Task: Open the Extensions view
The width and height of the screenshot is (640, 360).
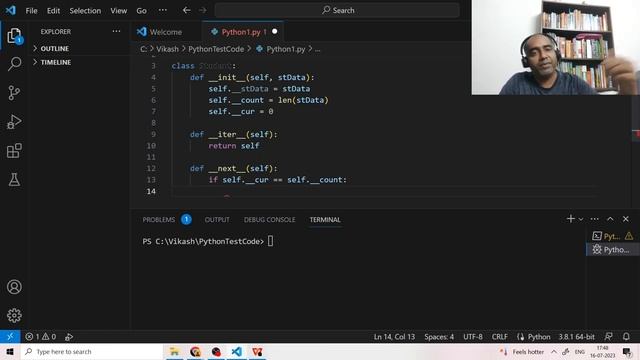Action: (14, 151)
